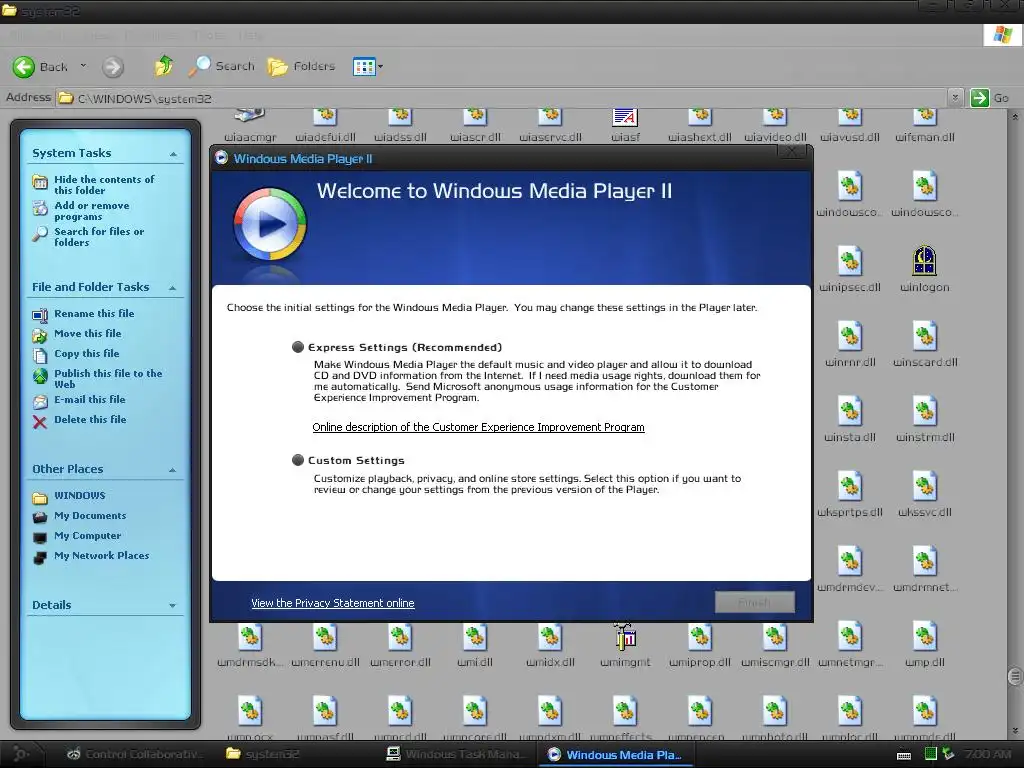1024x768 pixels.
Task: Select the wmimgmt file icon
Action: [625, 637]
